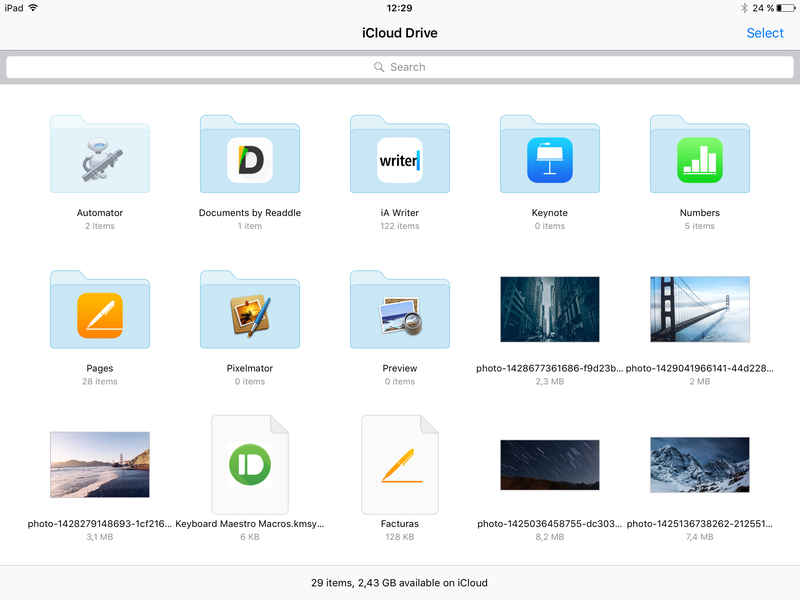Tap the 'Facturas' file name
The image size is (800, 600).
pos(400,524)
